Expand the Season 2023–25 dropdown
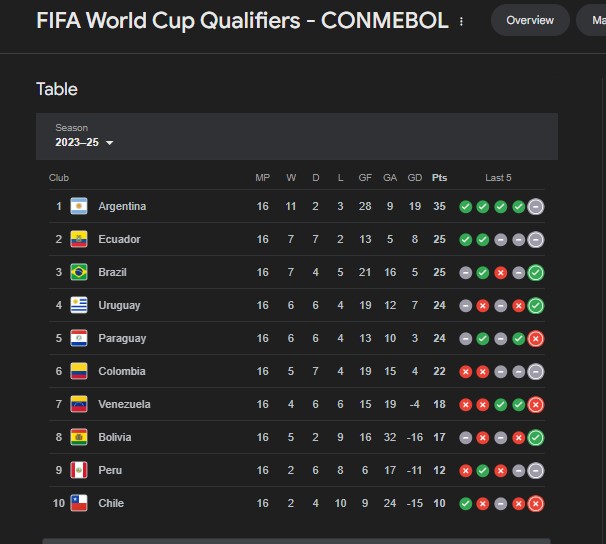The image size is (606, 544). click(x=85, y=143)
